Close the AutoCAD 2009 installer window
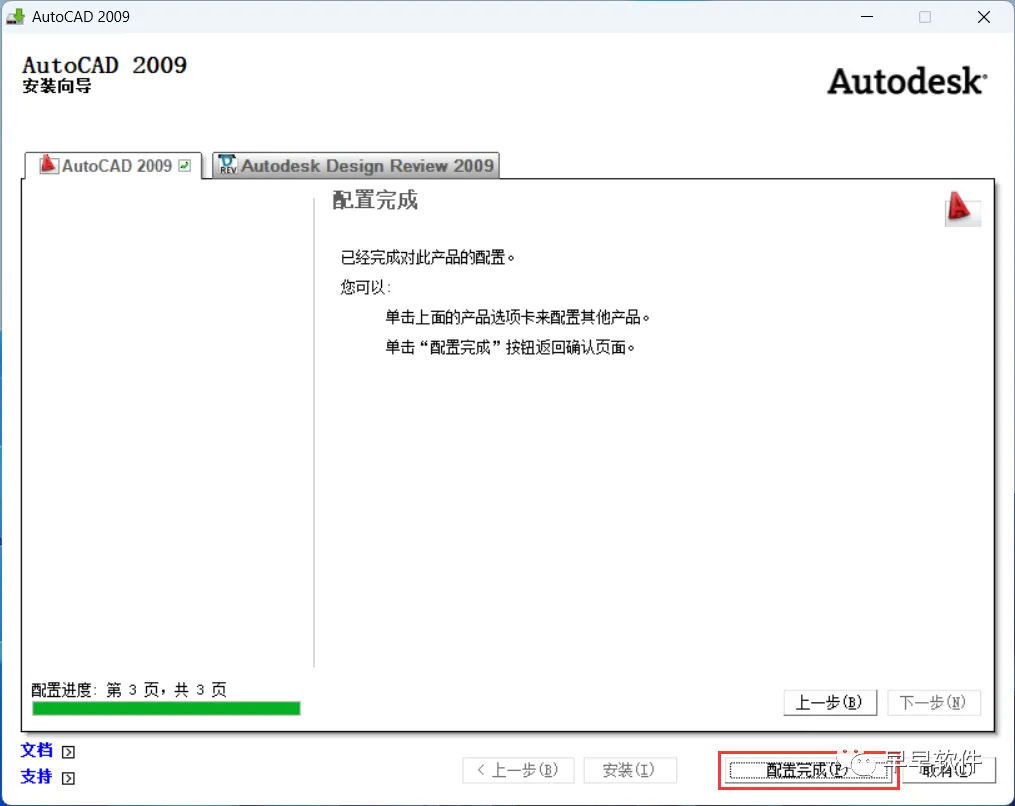 pos(984,17)
